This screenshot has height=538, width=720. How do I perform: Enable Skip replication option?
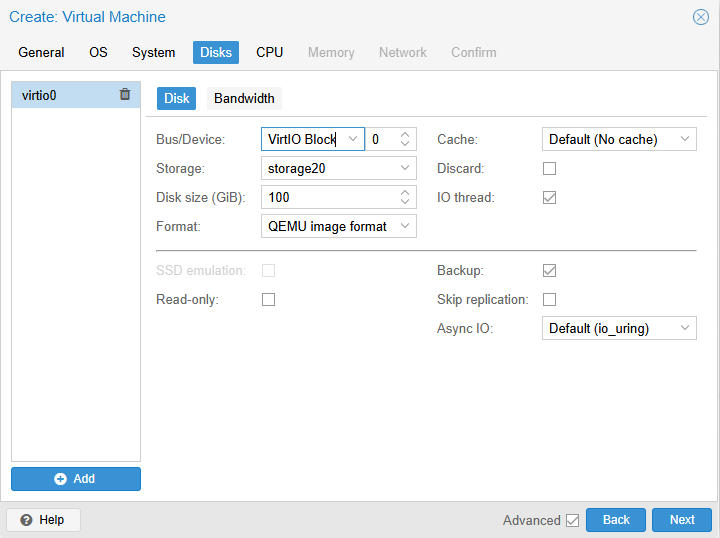click(549, 300)
